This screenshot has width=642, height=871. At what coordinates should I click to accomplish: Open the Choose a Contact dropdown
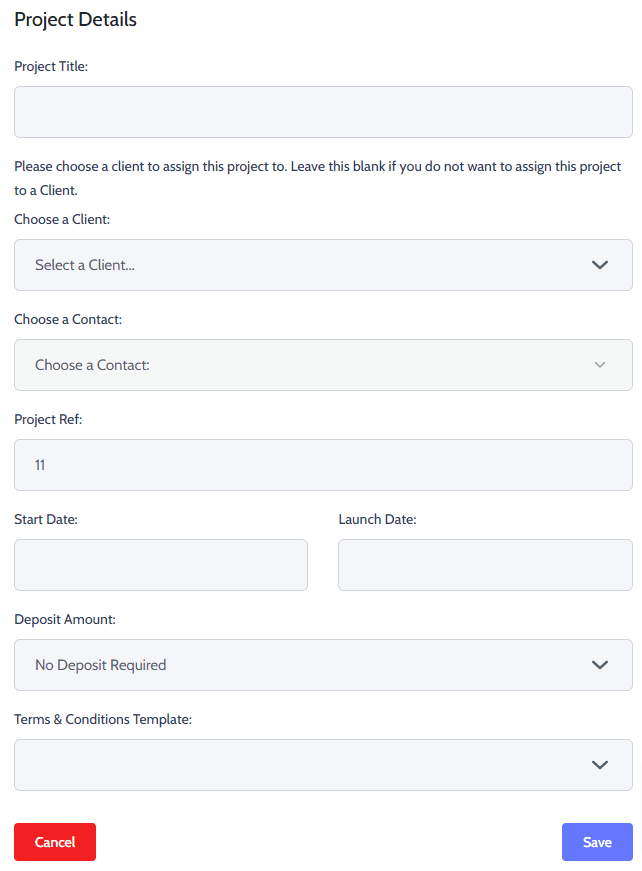coord(323,365)
